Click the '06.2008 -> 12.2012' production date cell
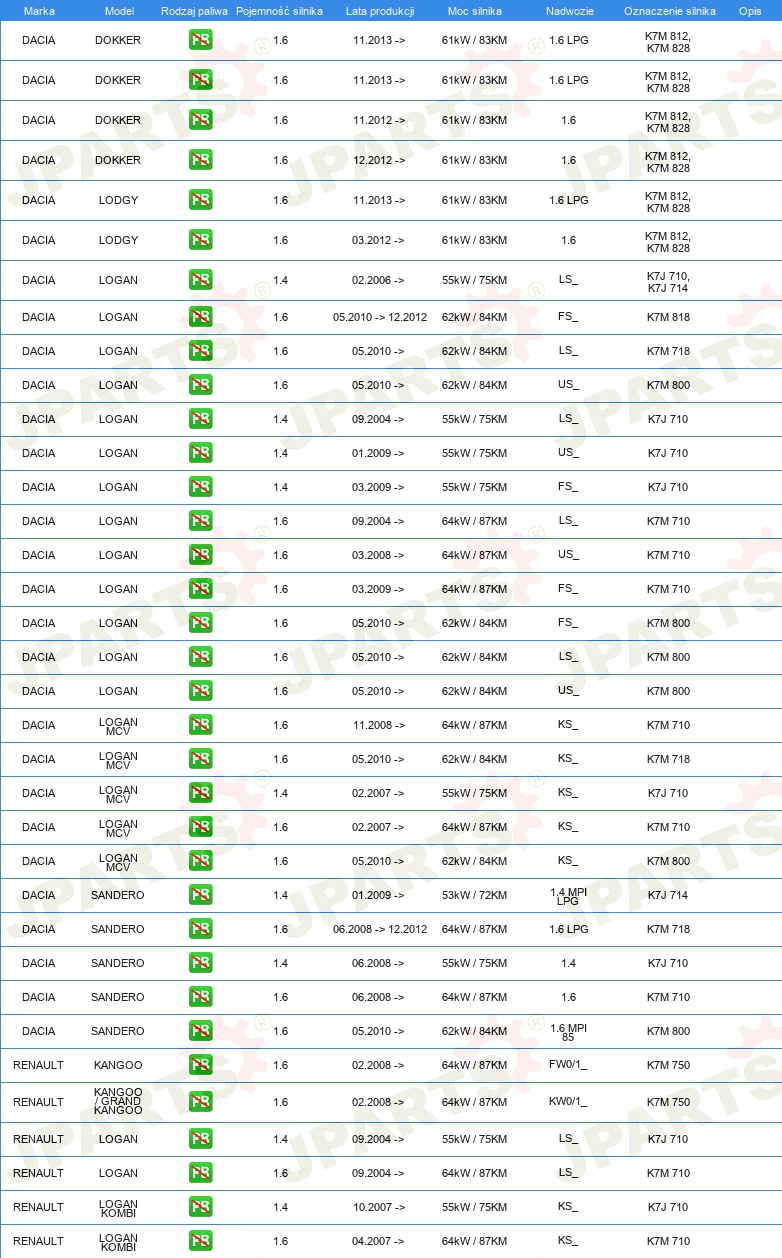 [x=380, y=929]
